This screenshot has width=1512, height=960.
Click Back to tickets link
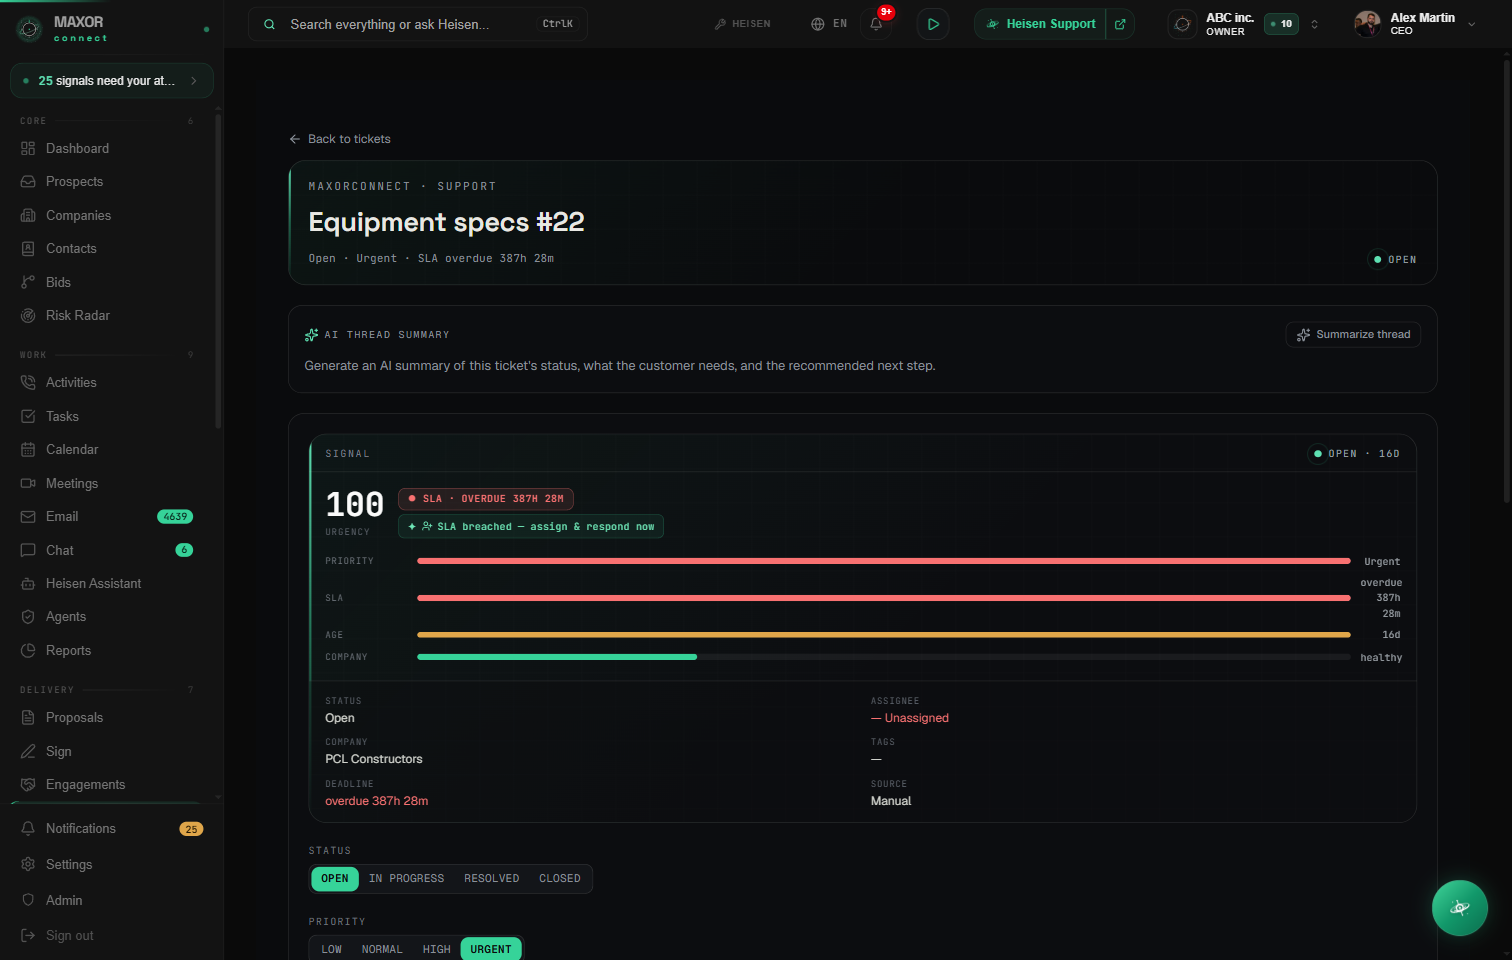[340, 139]
